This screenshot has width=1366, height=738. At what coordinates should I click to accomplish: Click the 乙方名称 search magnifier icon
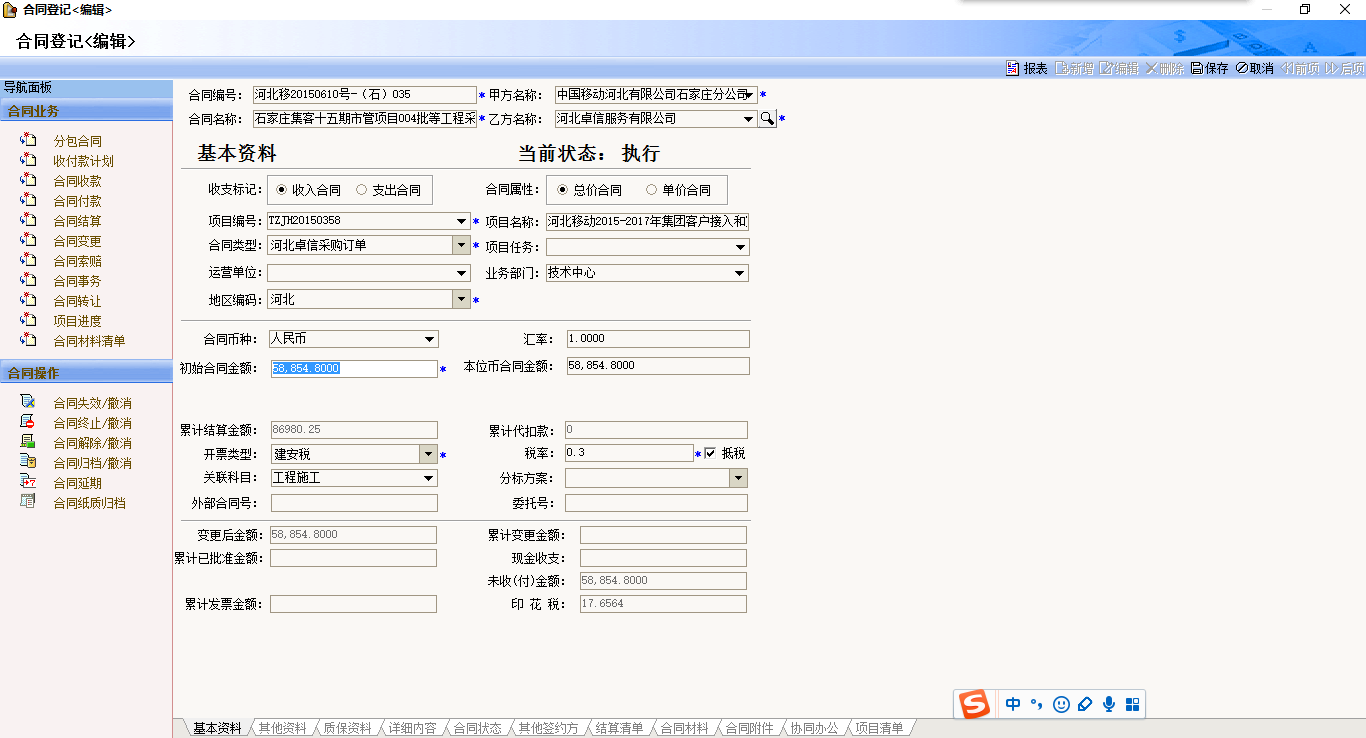[767, 119]
